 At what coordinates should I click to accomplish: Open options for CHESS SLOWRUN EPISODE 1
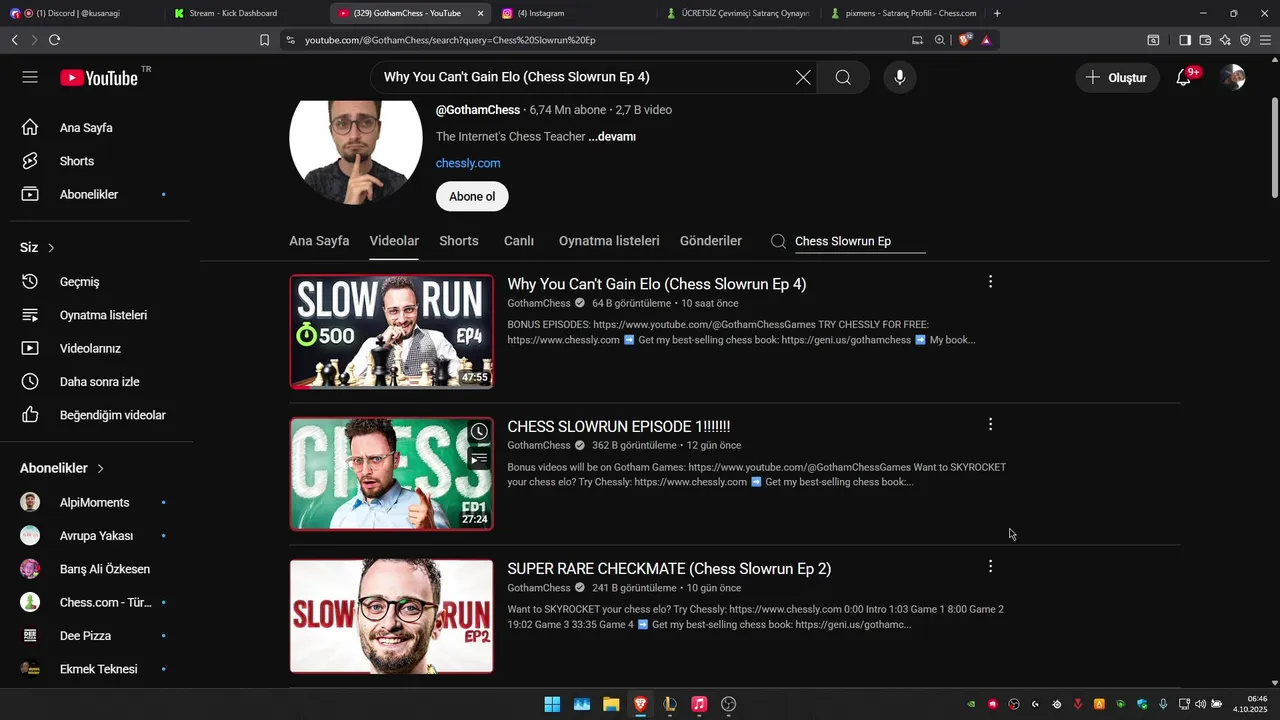click(990, 424)
